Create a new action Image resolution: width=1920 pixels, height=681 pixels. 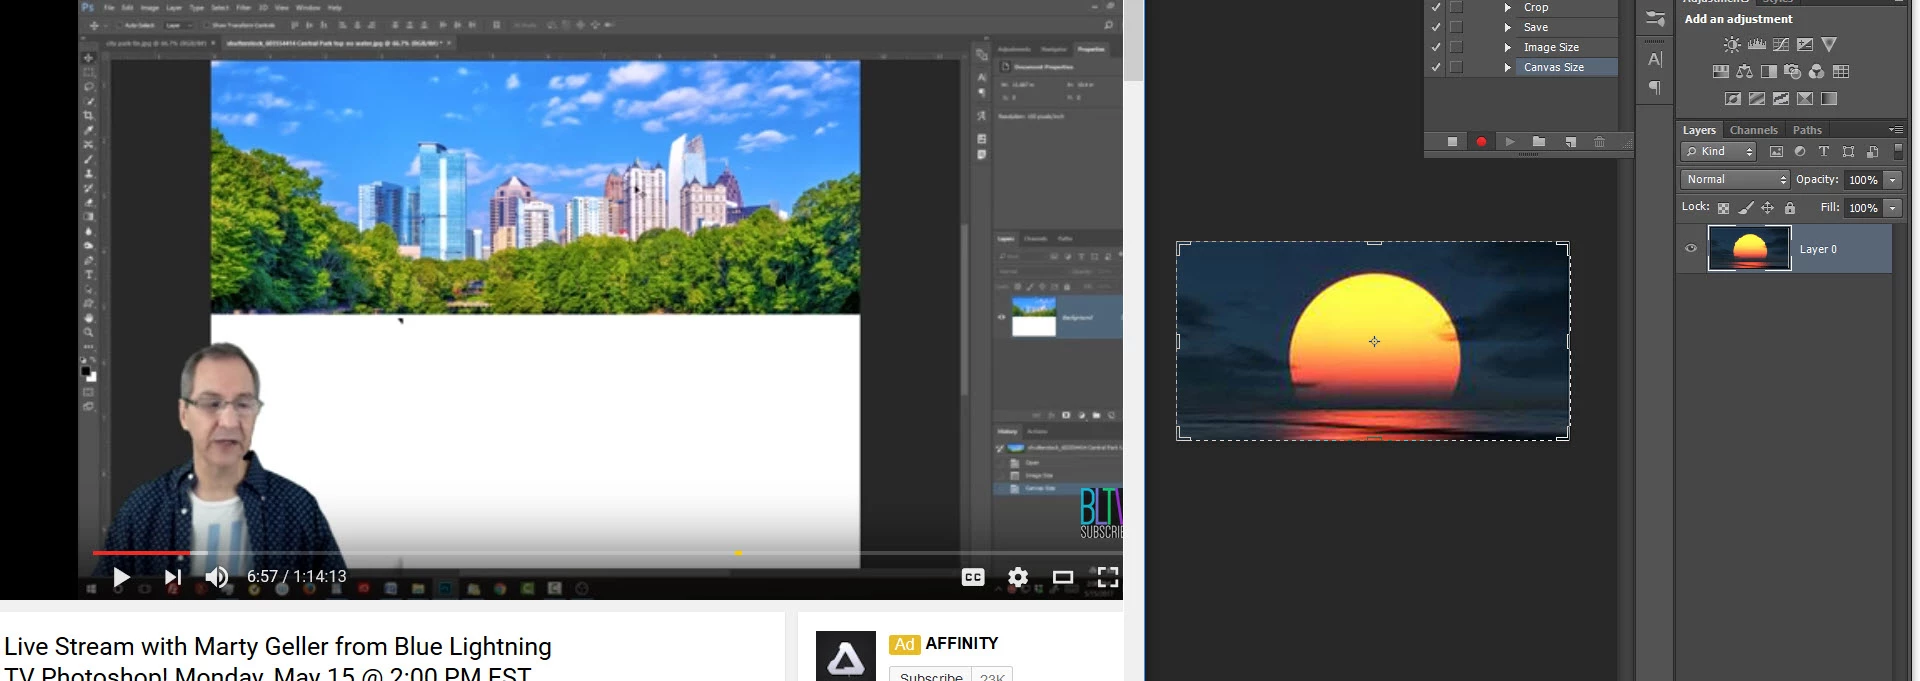point(1570,142)
